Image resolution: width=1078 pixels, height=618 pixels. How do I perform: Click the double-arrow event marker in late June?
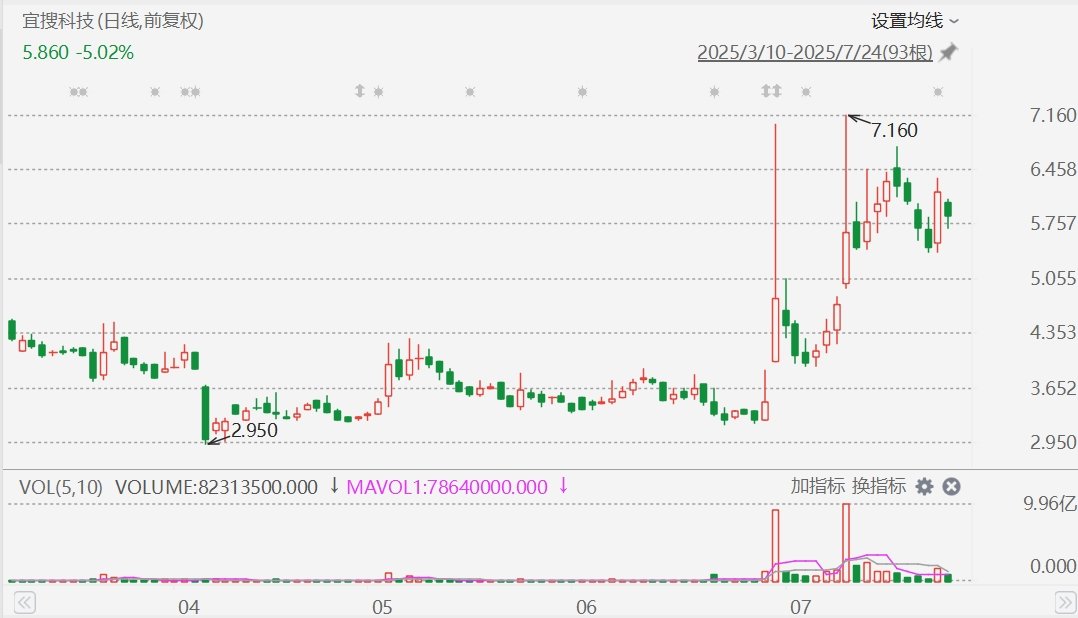click(770, 92)
